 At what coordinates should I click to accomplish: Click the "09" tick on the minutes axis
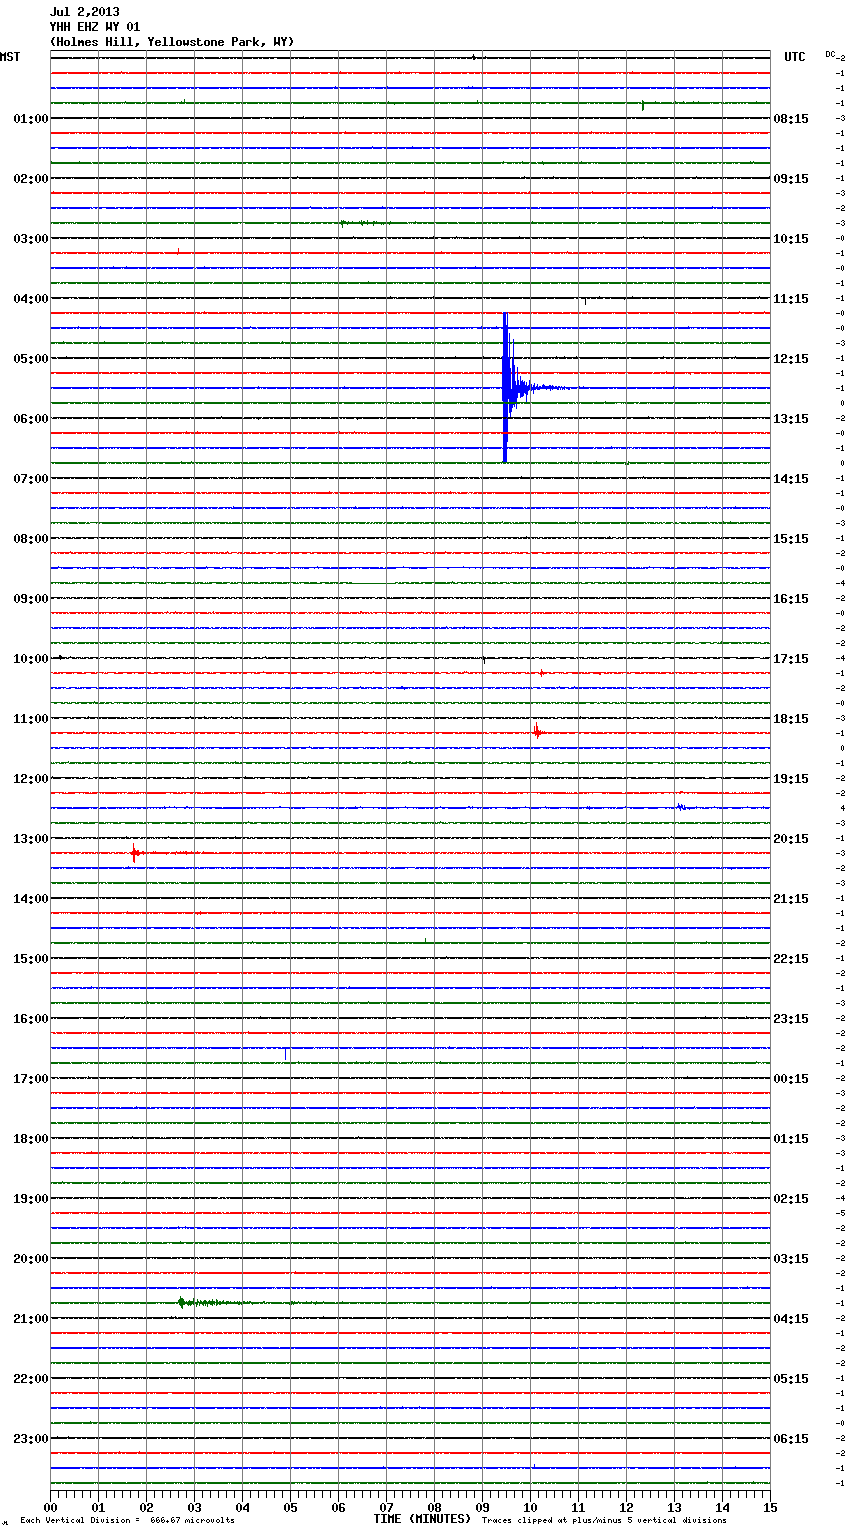point(482,1507)
